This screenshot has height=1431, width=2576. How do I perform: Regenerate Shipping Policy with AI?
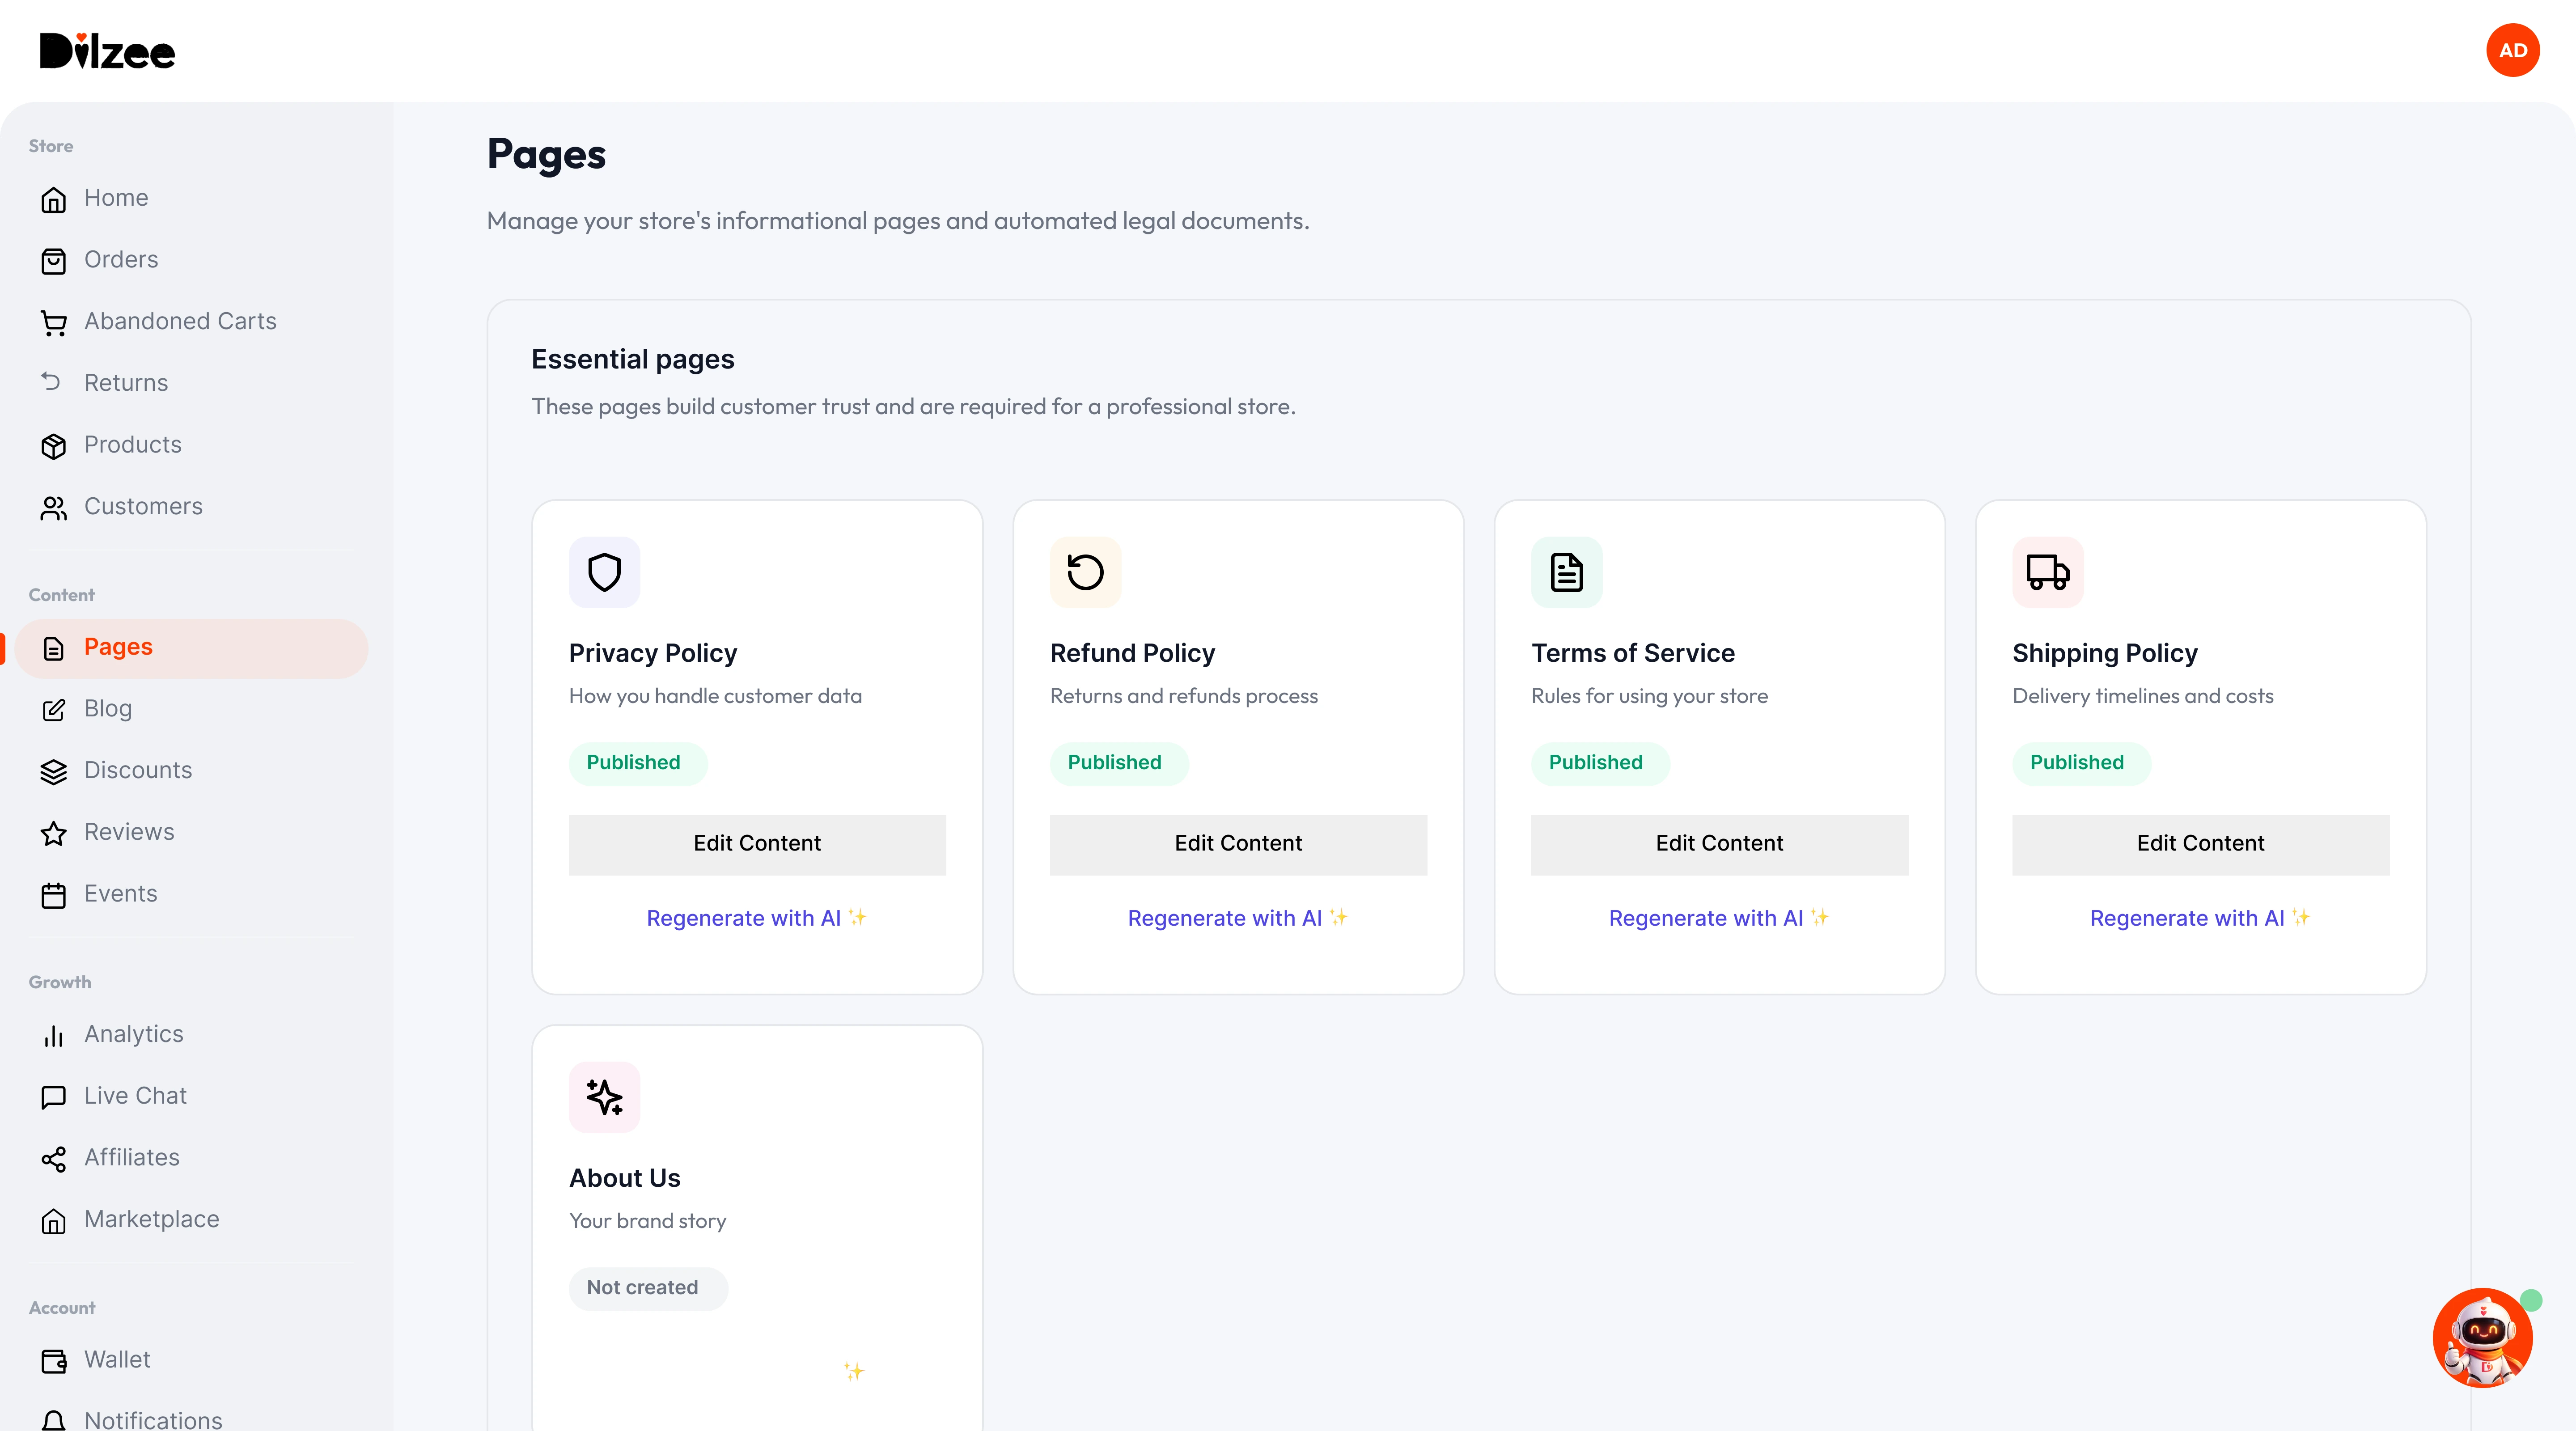pos(2200,918)
